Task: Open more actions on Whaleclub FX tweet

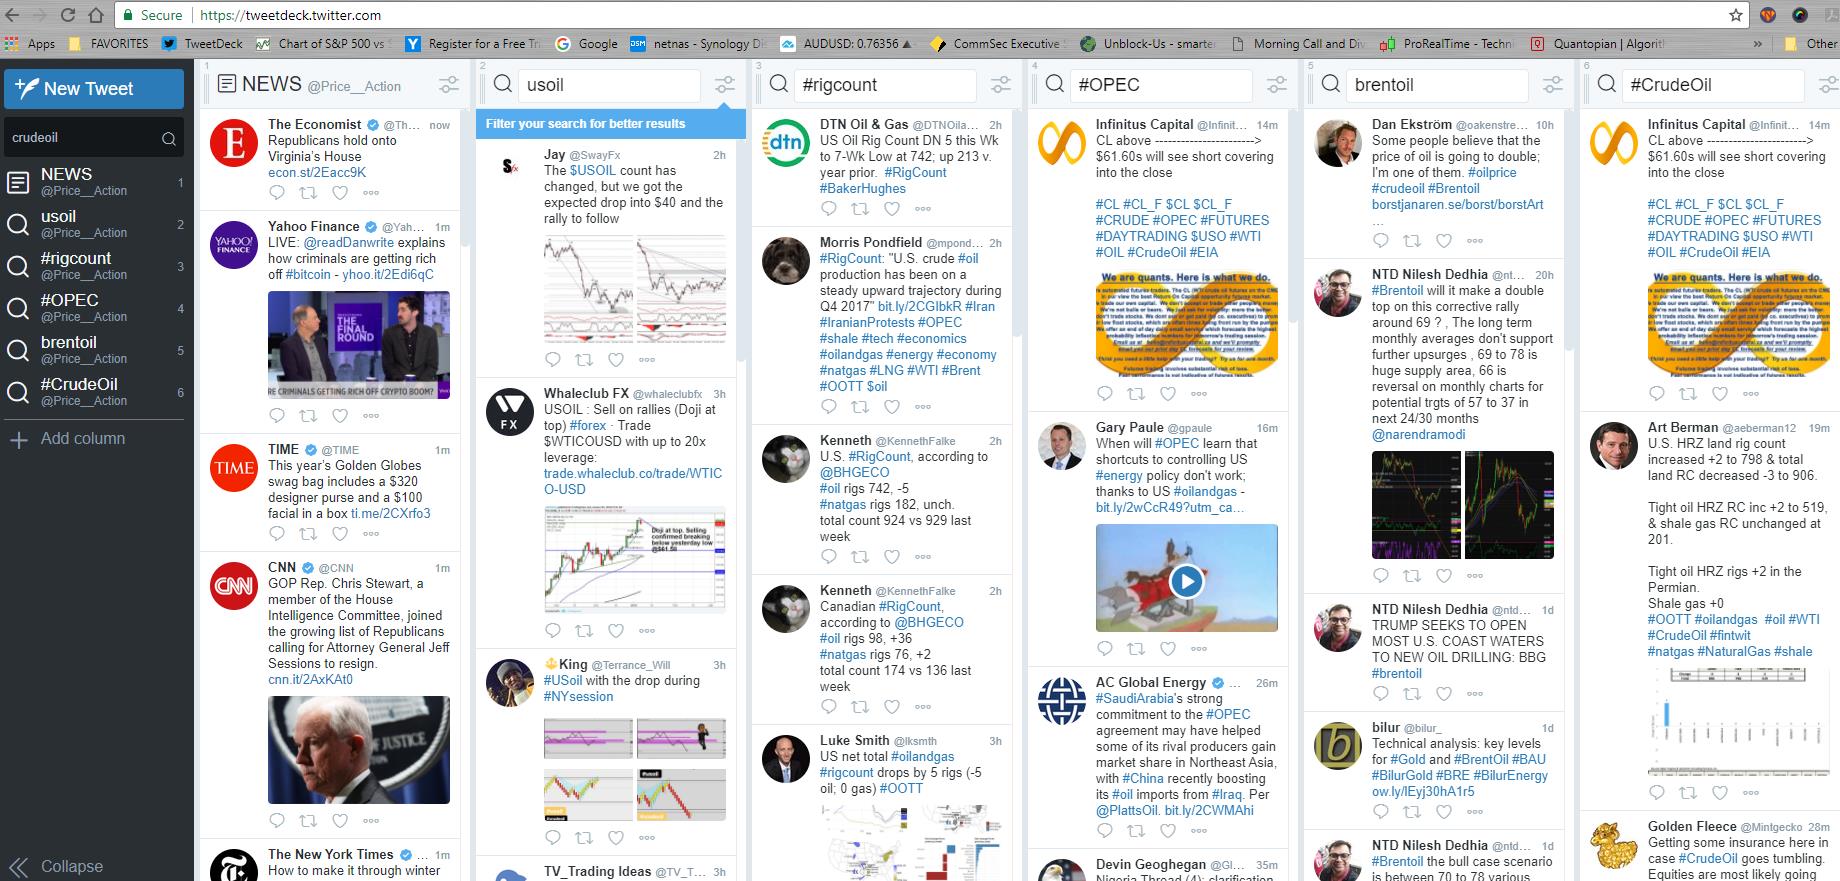Action: point(647,630)
